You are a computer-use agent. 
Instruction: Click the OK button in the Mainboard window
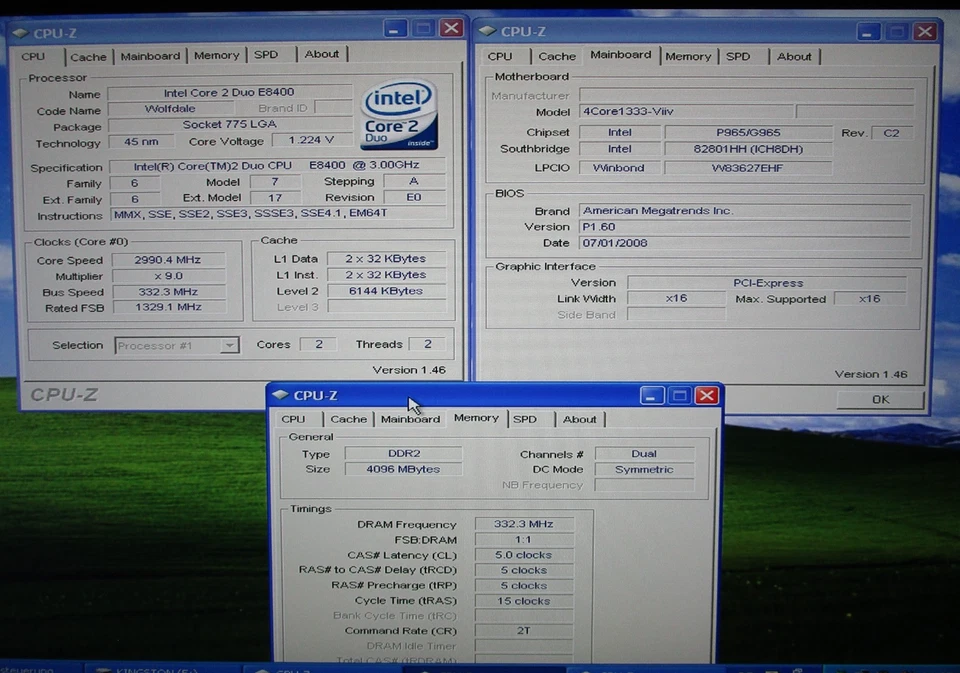coord(879,399)
